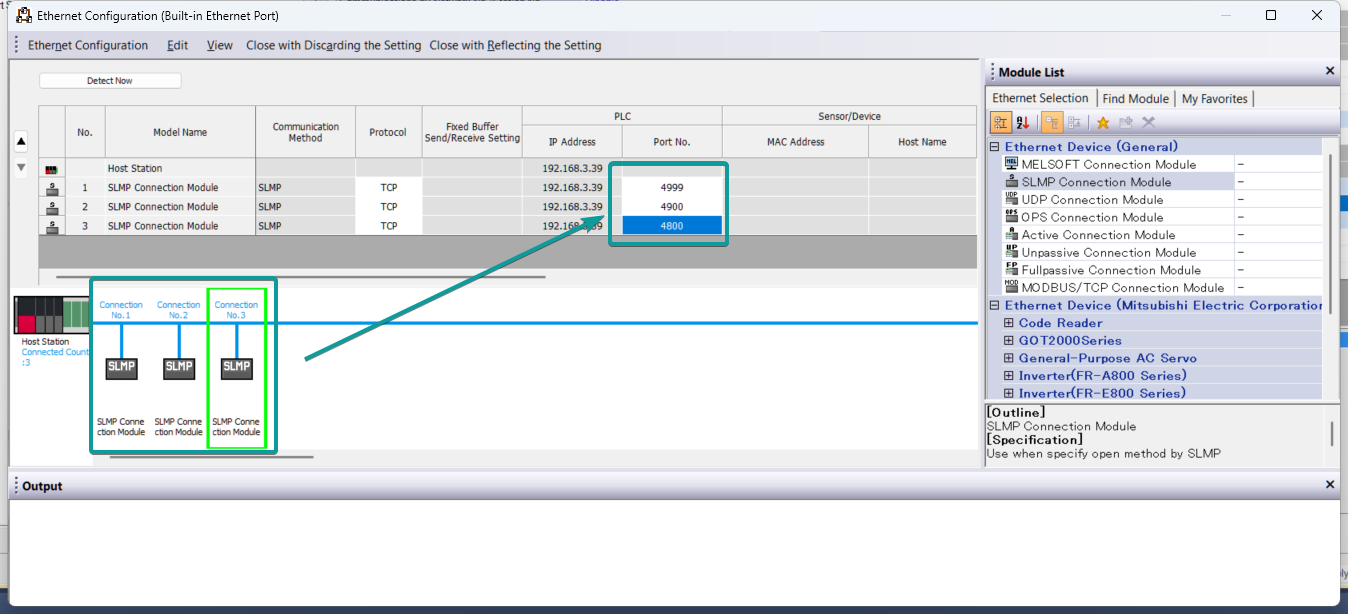Select the port number cell showing 4999
The image size is (1348, 614).
coord(672,187)
